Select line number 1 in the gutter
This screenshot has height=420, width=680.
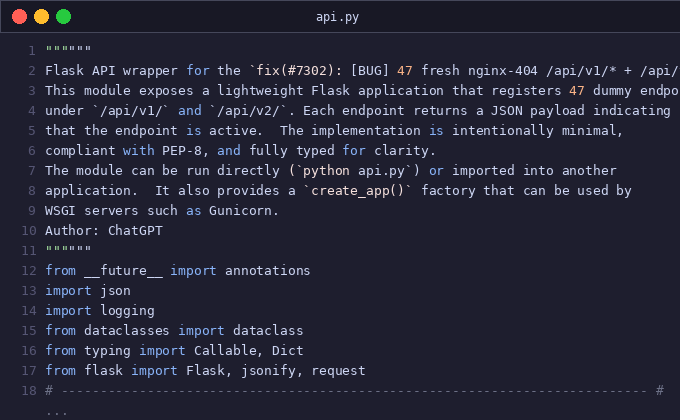coord(32,51)
